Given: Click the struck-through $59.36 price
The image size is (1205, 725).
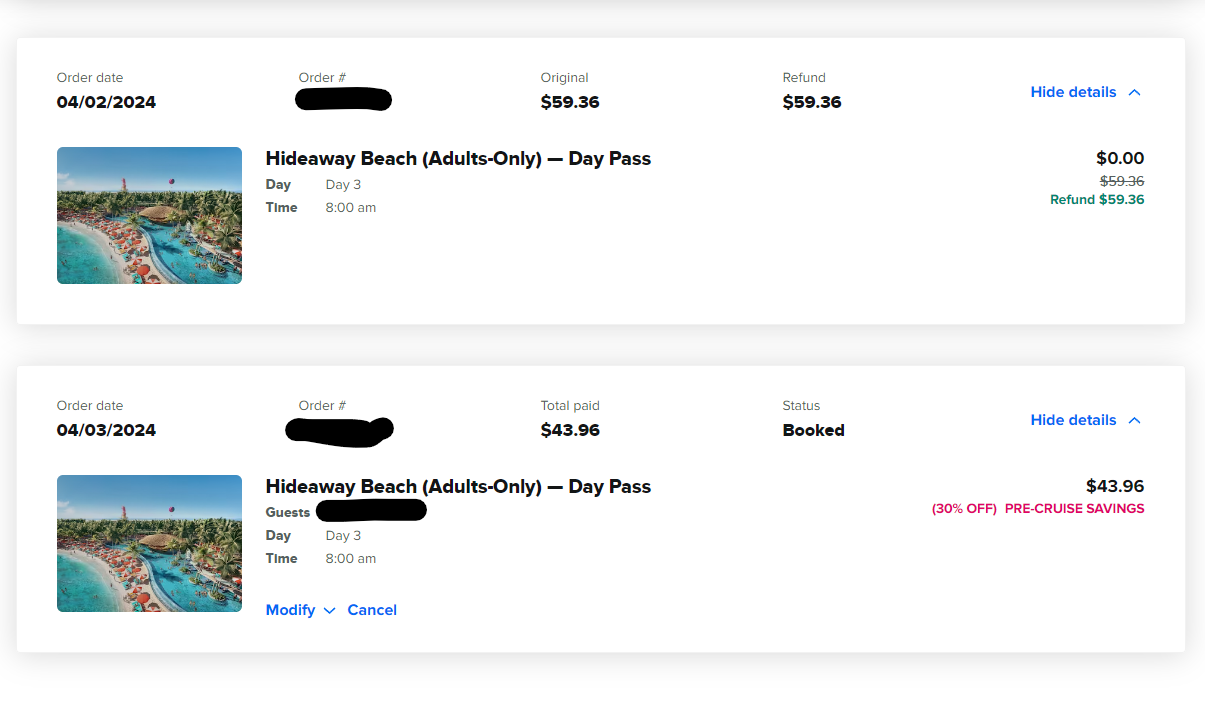Looking at the screenshot, I should tap(1122, 181).
